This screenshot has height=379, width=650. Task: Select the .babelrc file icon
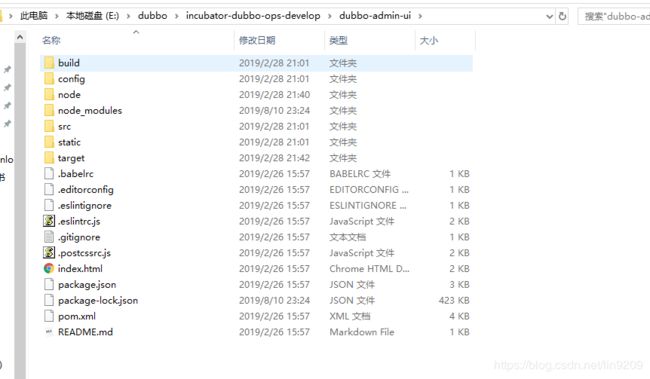49,174
